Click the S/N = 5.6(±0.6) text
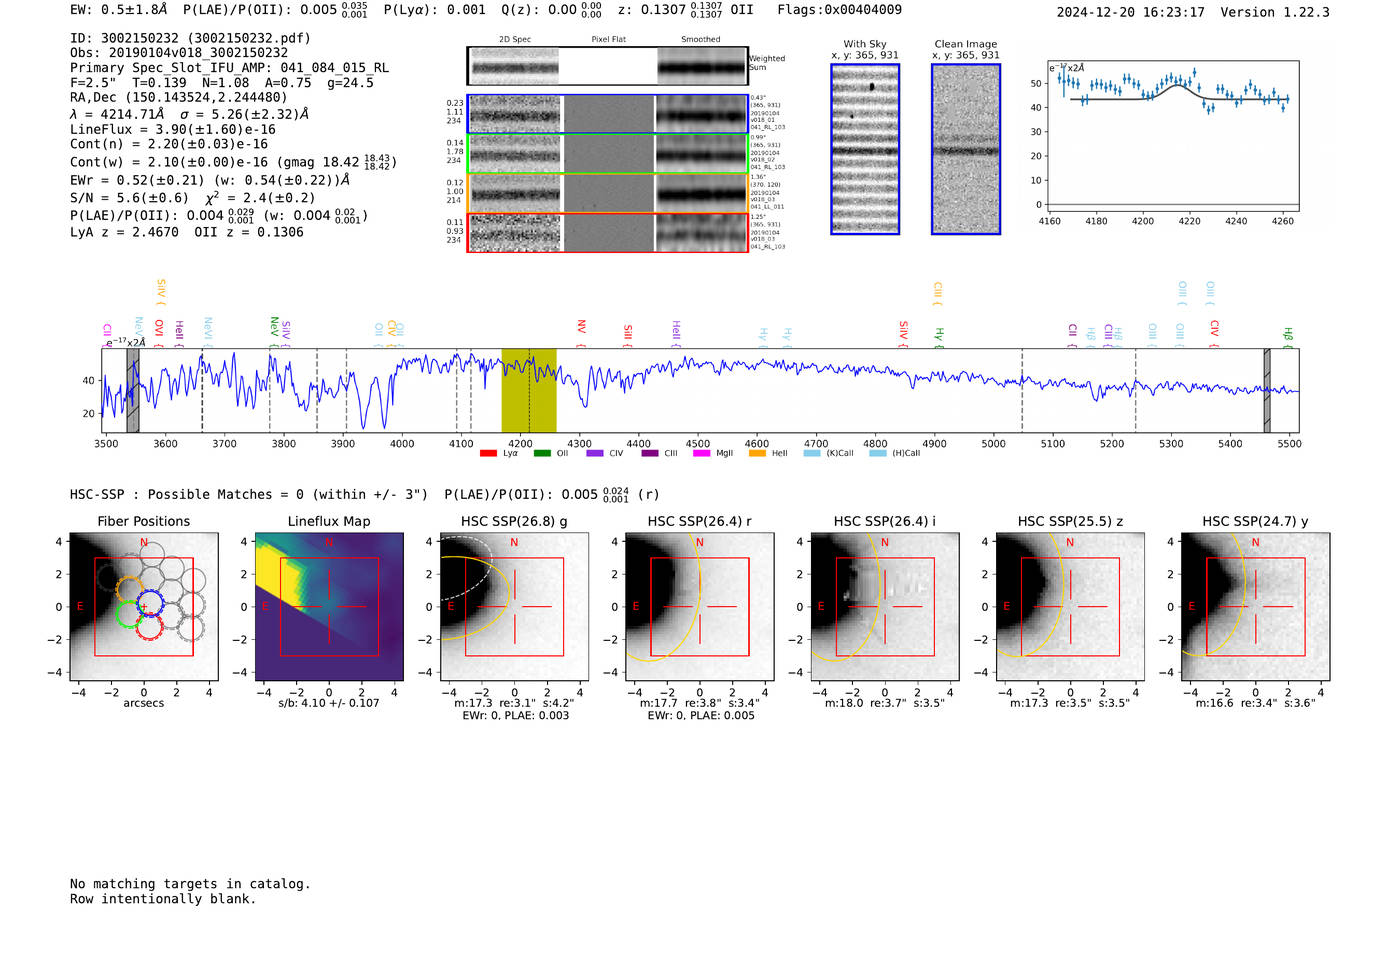This screenshot has height=953, width=1400. (x=129, y=198)
